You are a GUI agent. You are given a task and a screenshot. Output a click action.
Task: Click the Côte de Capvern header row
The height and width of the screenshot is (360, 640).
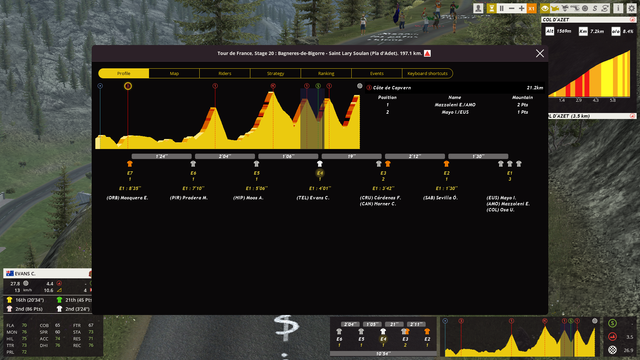tap(455, 88)
